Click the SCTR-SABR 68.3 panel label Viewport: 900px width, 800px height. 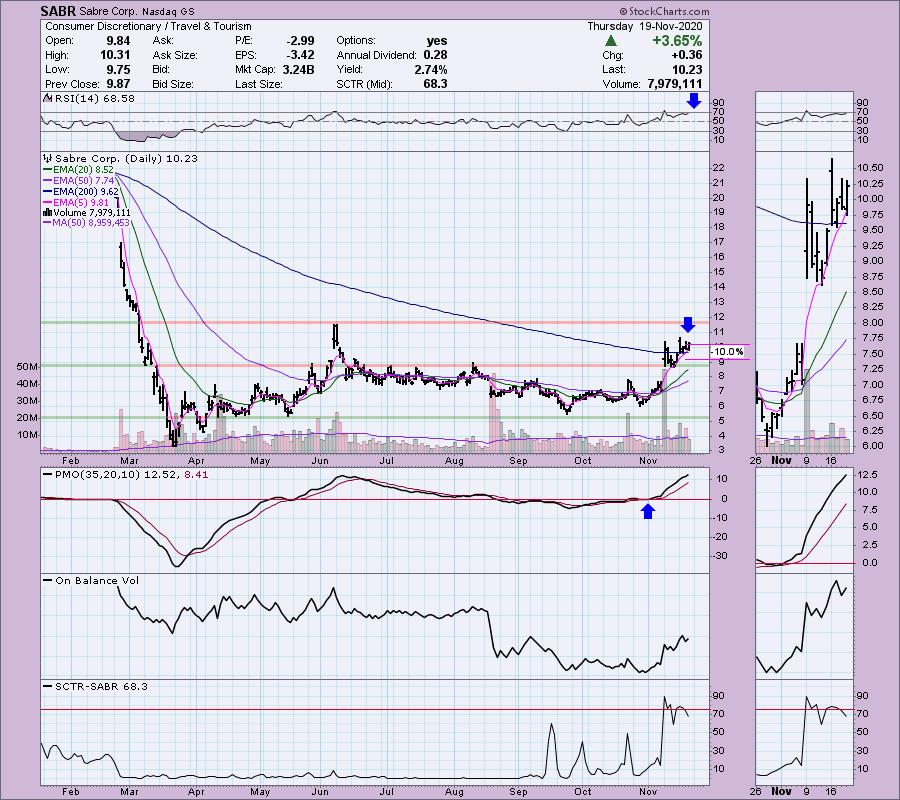click(101, 686)
